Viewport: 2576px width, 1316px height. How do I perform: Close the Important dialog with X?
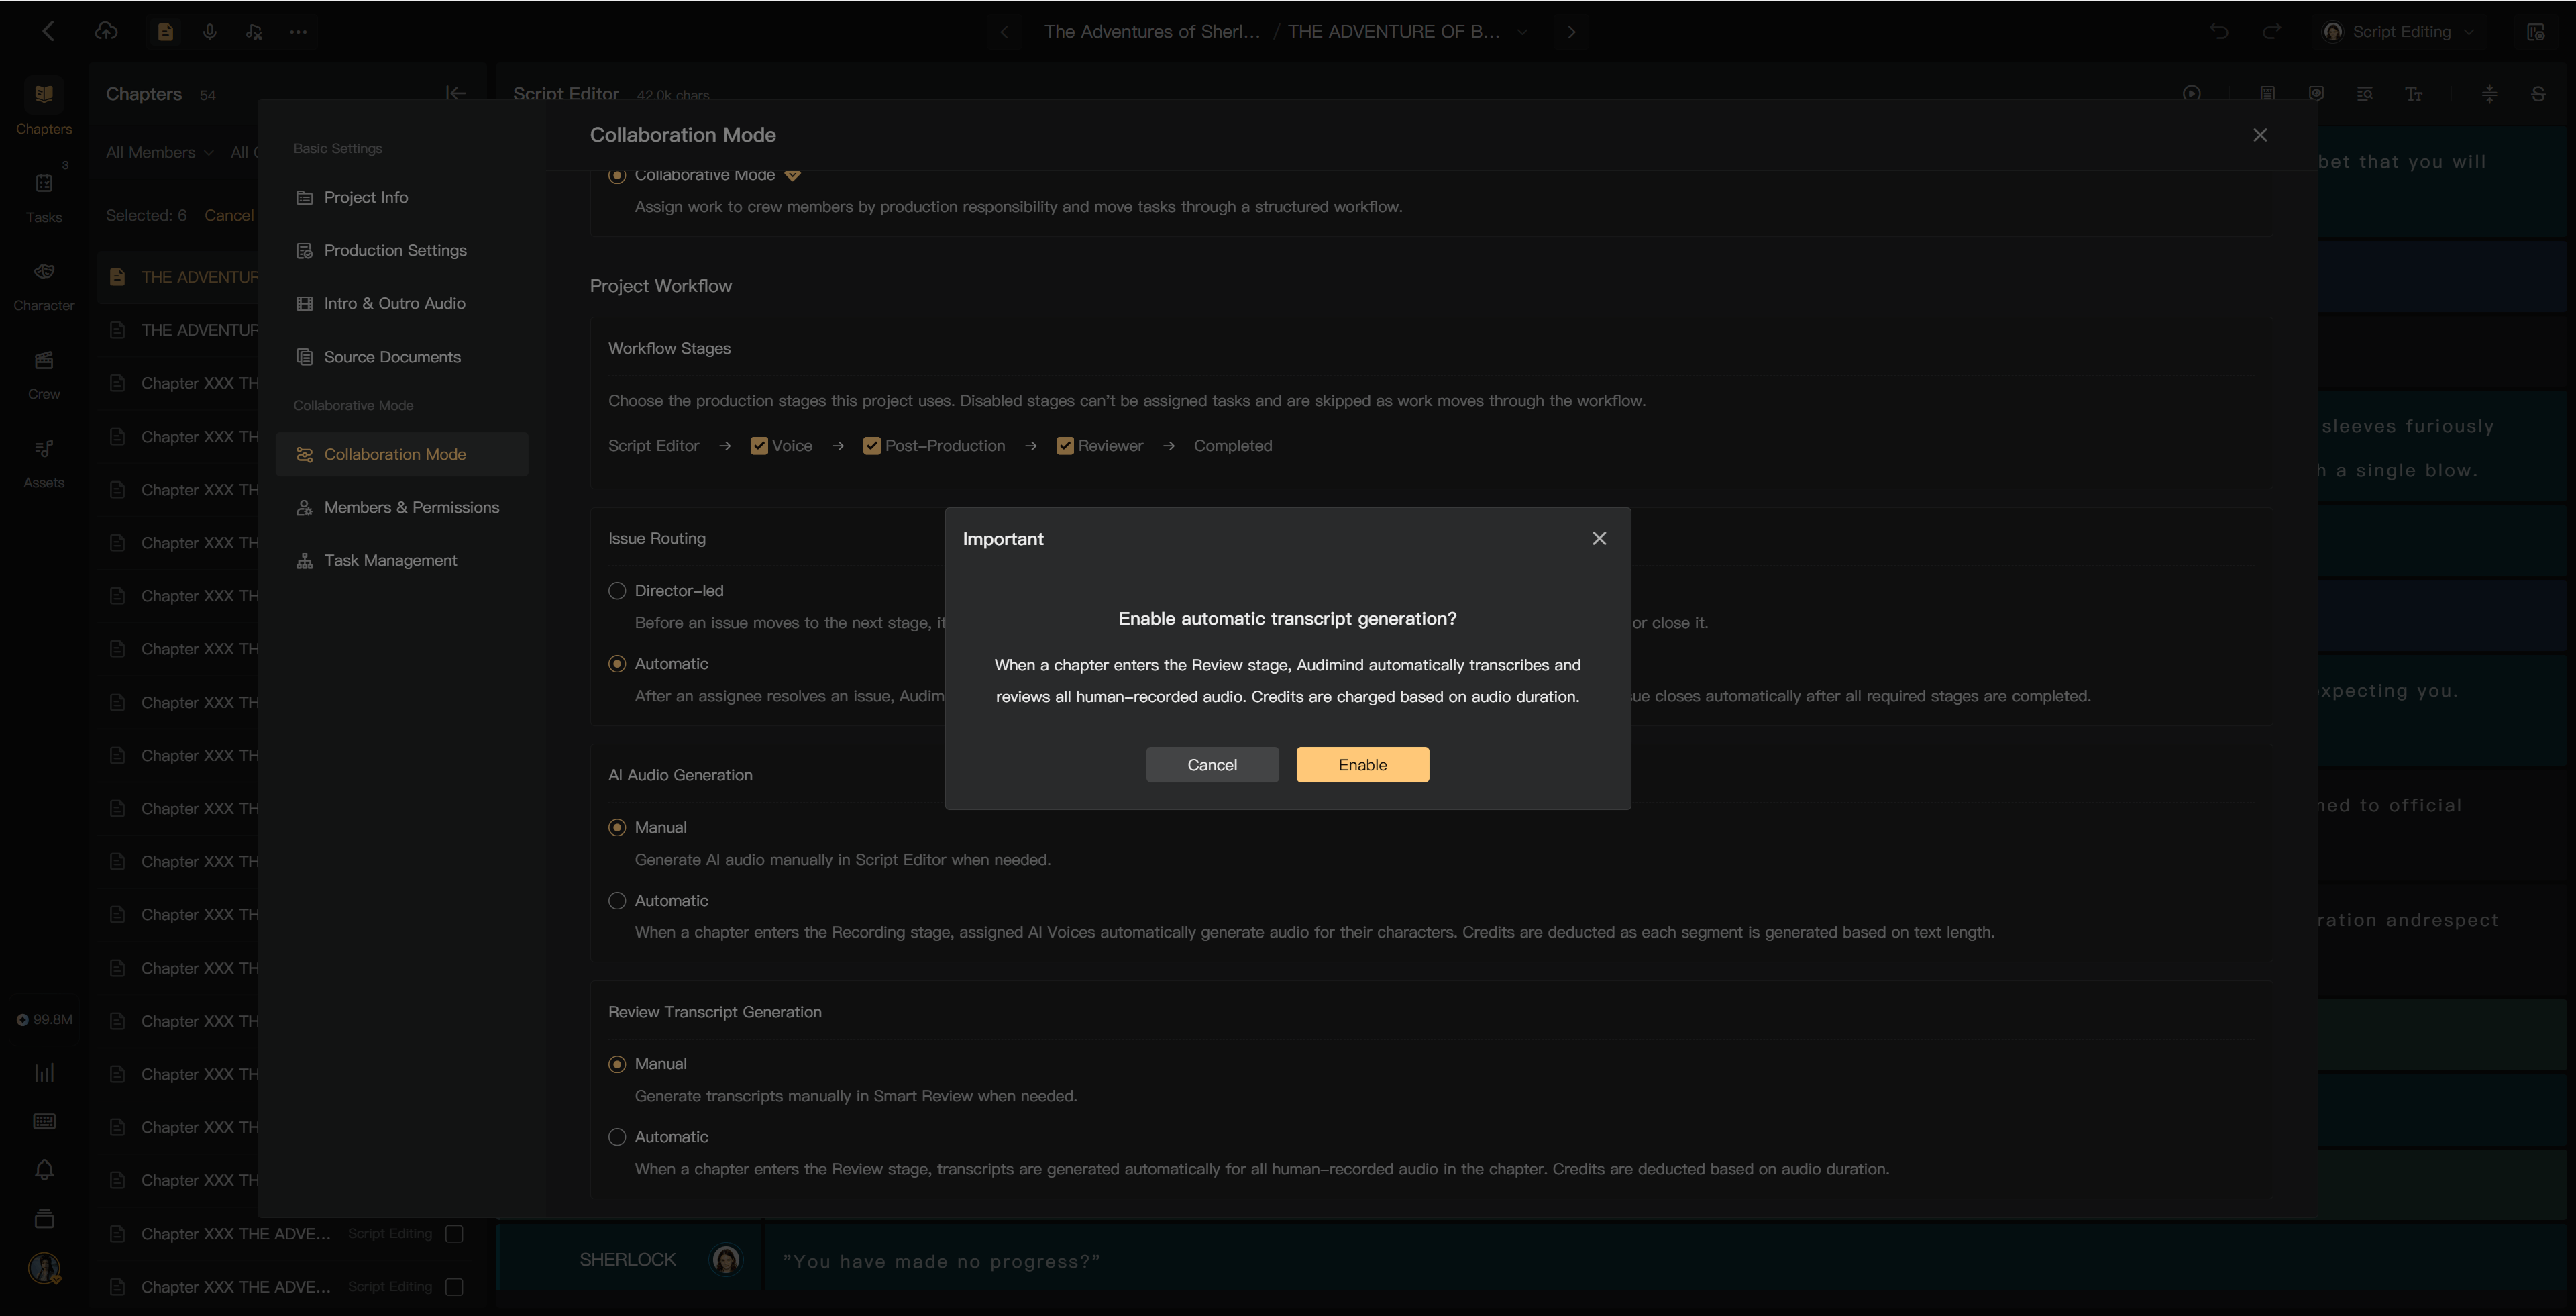pyautogui.click(x=1599, y=538)
